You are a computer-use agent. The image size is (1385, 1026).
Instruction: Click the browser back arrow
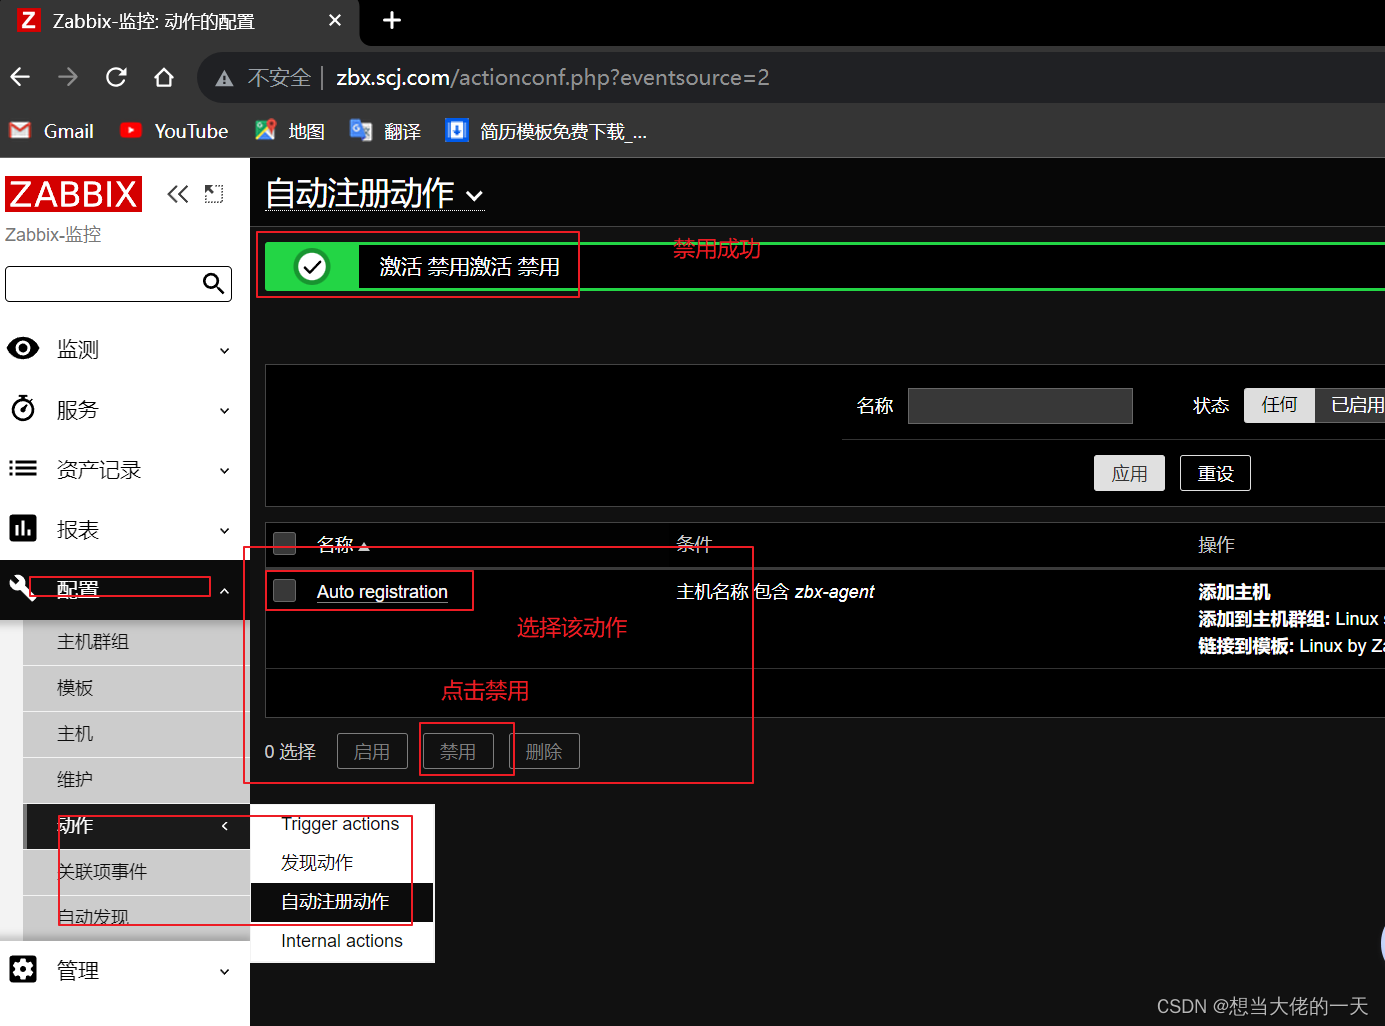click(20, 77)
